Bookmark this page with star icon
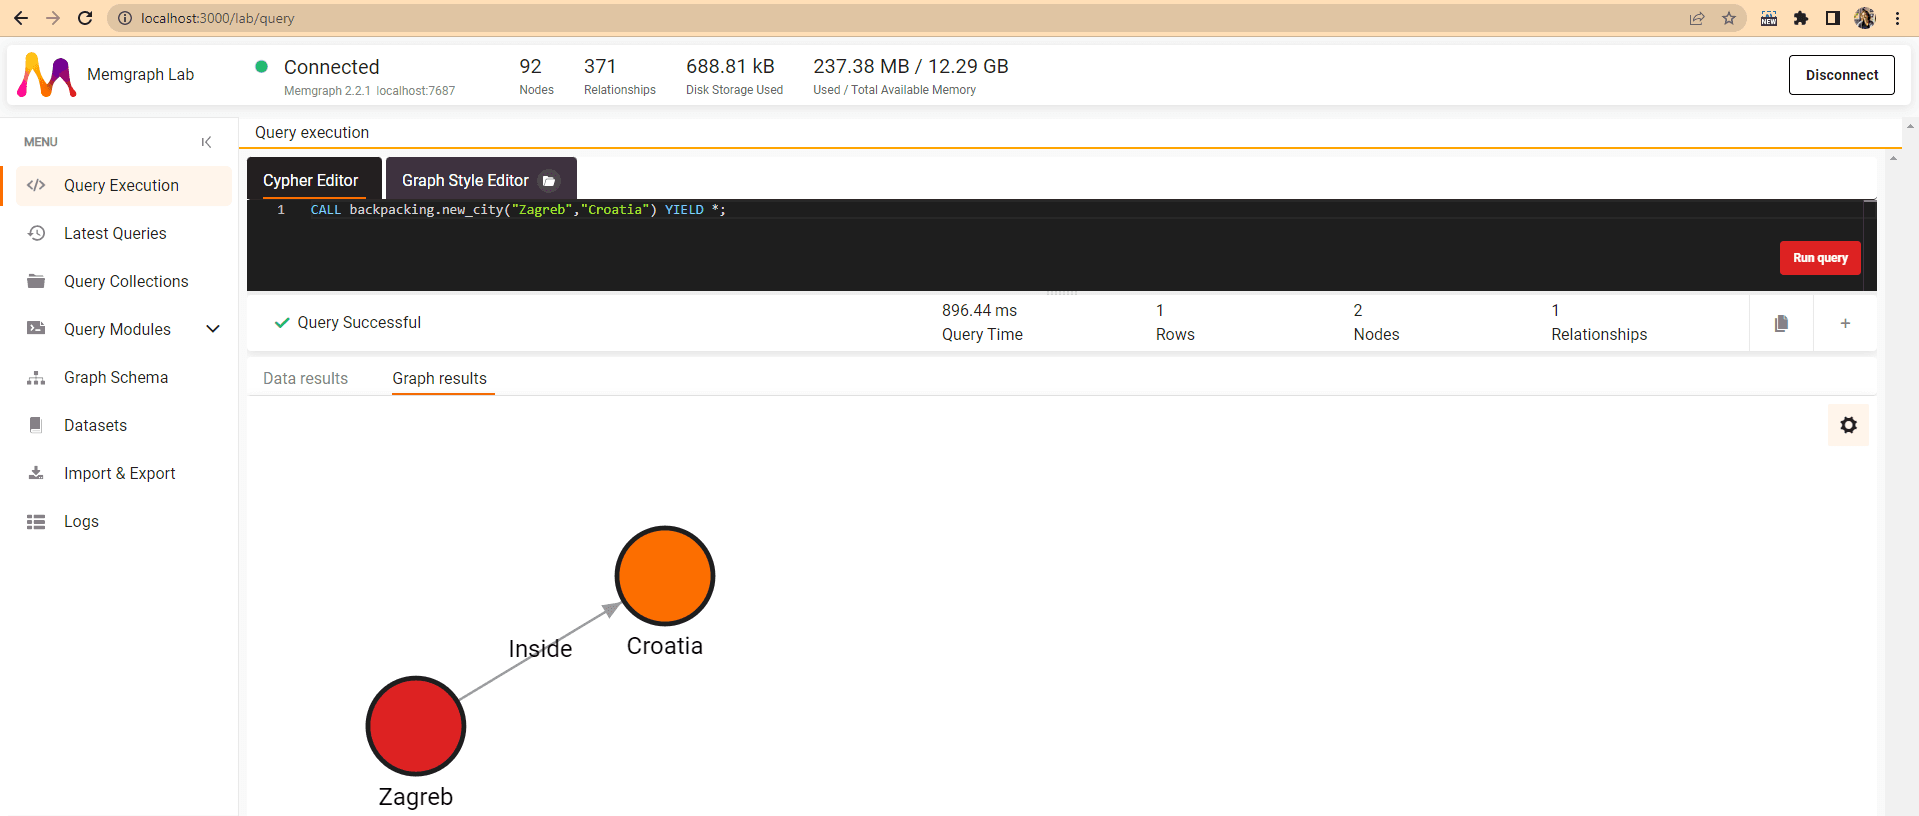This screenshot has height=816, width=1919. [x=1729, y=18]
